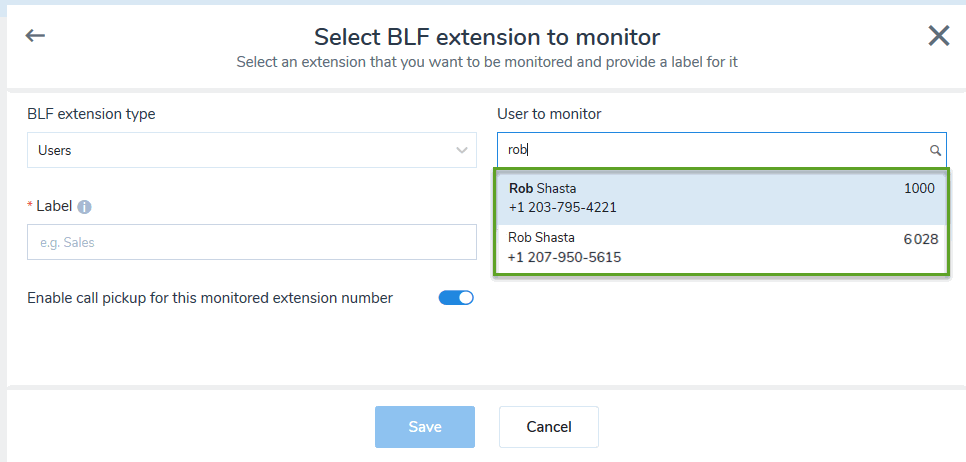The width and height of the screenshot is (966, 462).
Task: Click the 6028 extension number in results
Action: point(921,240)
